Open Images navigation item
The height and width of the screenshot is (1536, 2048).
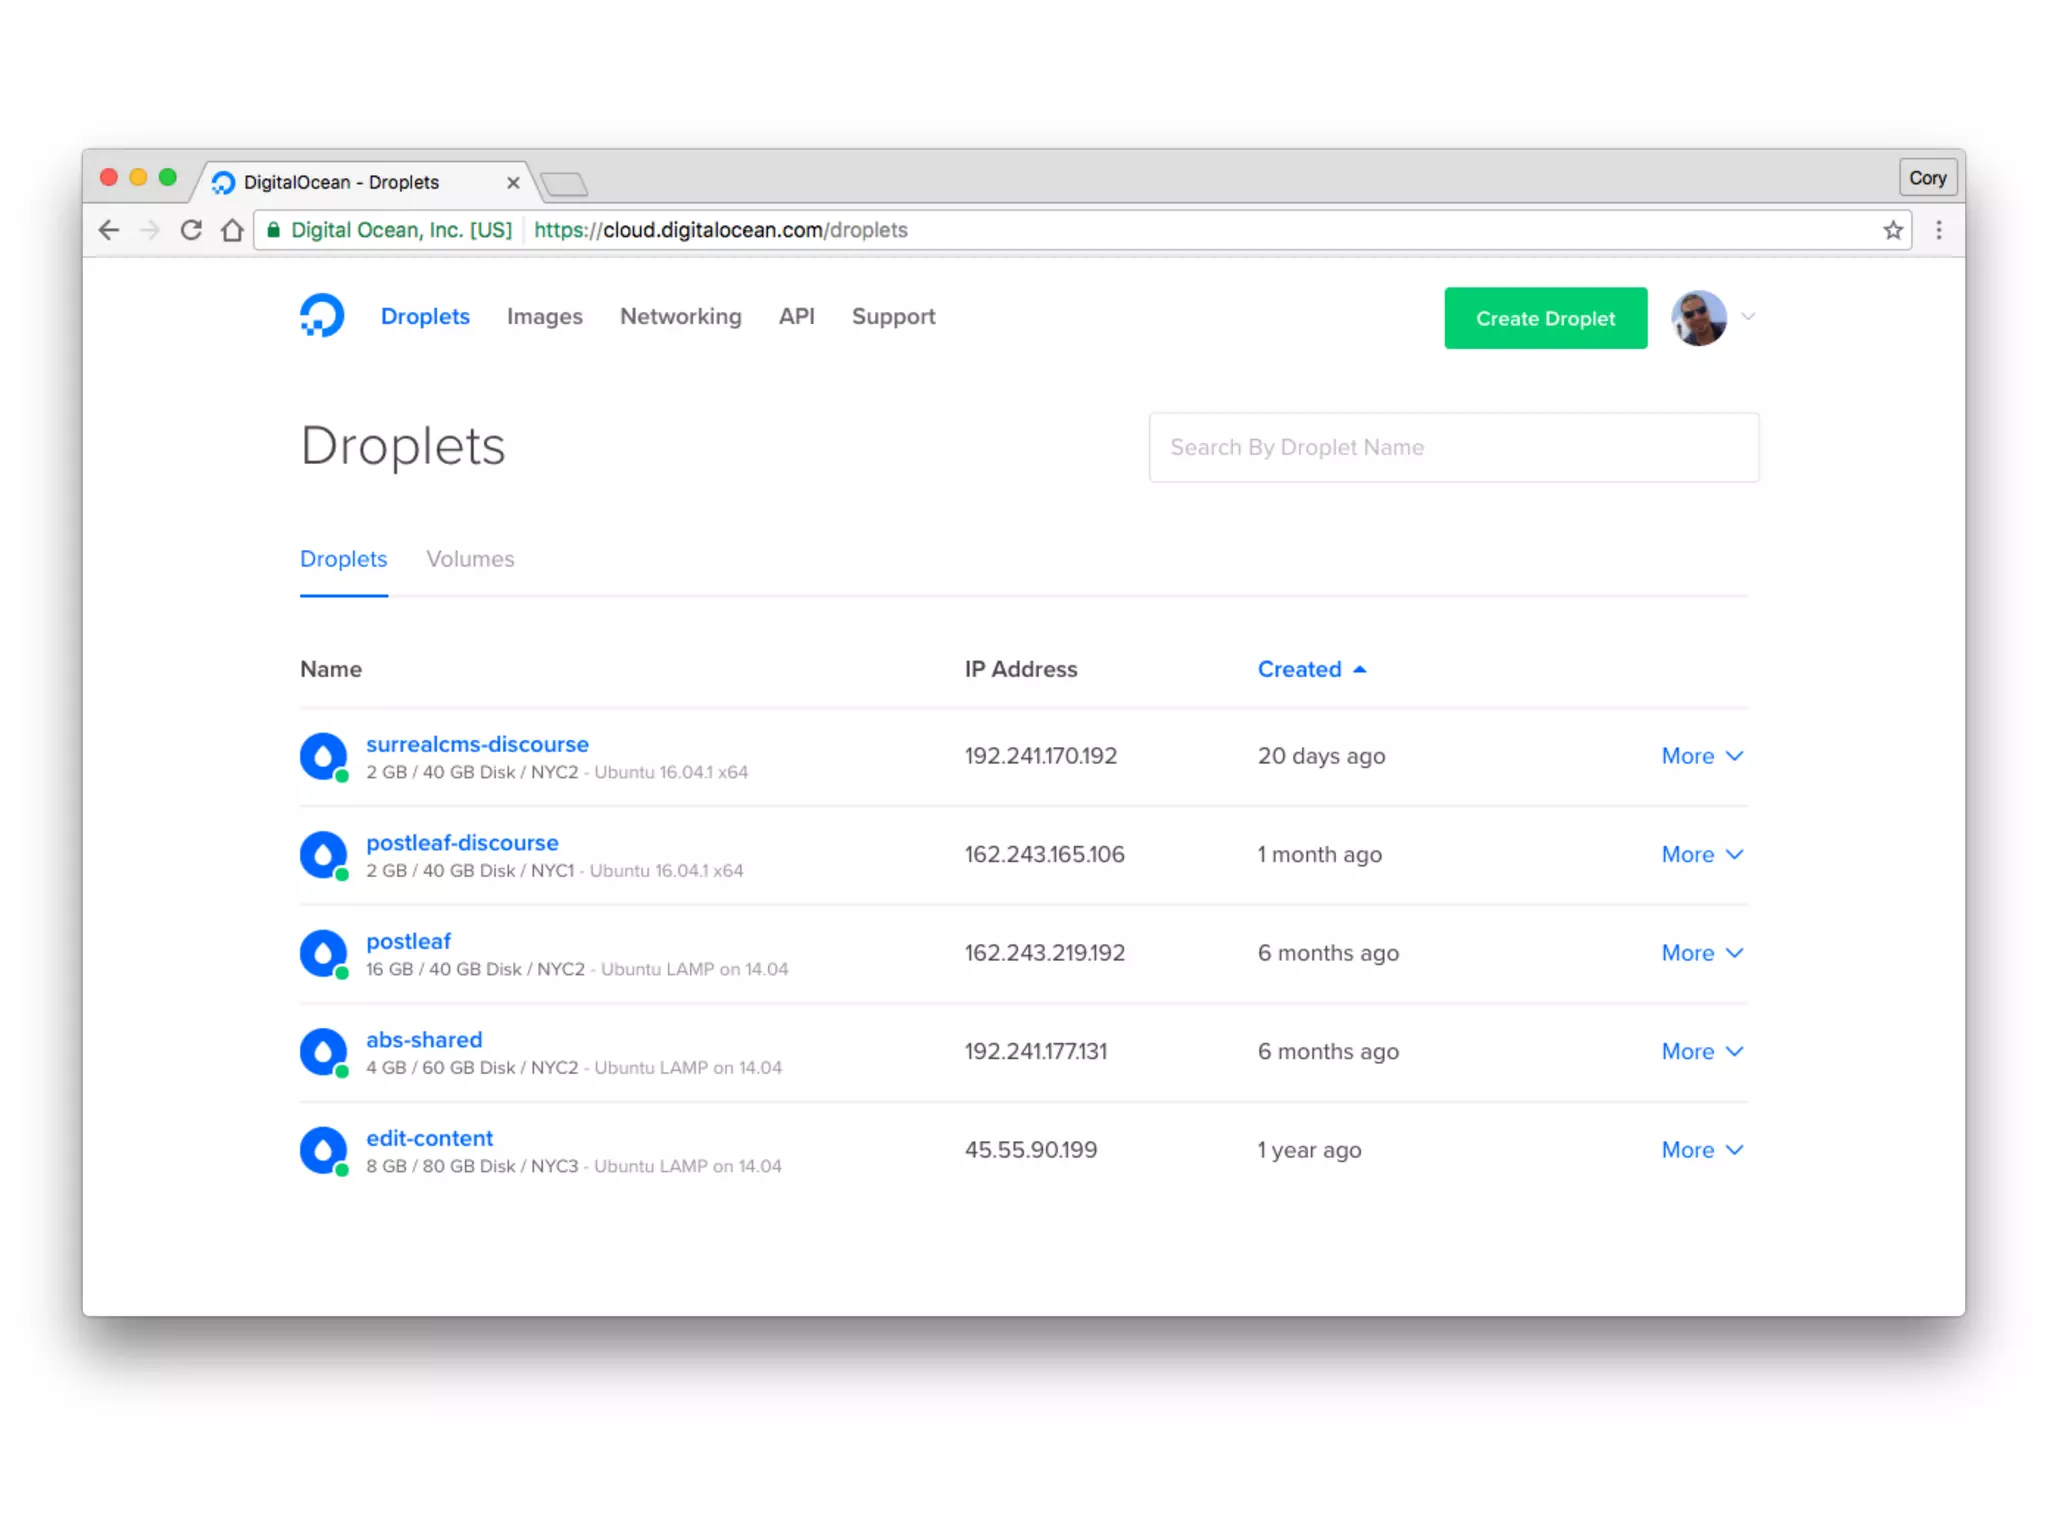(544, 317)
